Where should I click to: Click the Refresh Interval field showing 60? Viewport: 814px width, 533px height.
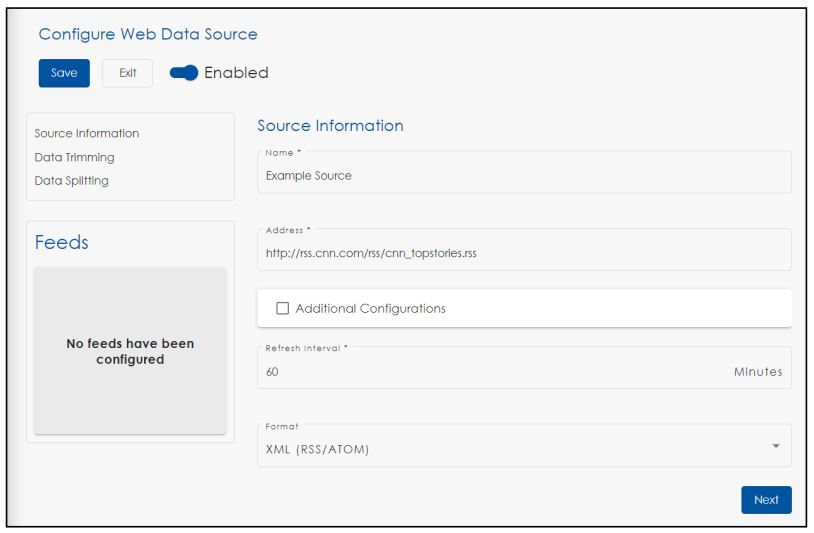tap(524, 367)
